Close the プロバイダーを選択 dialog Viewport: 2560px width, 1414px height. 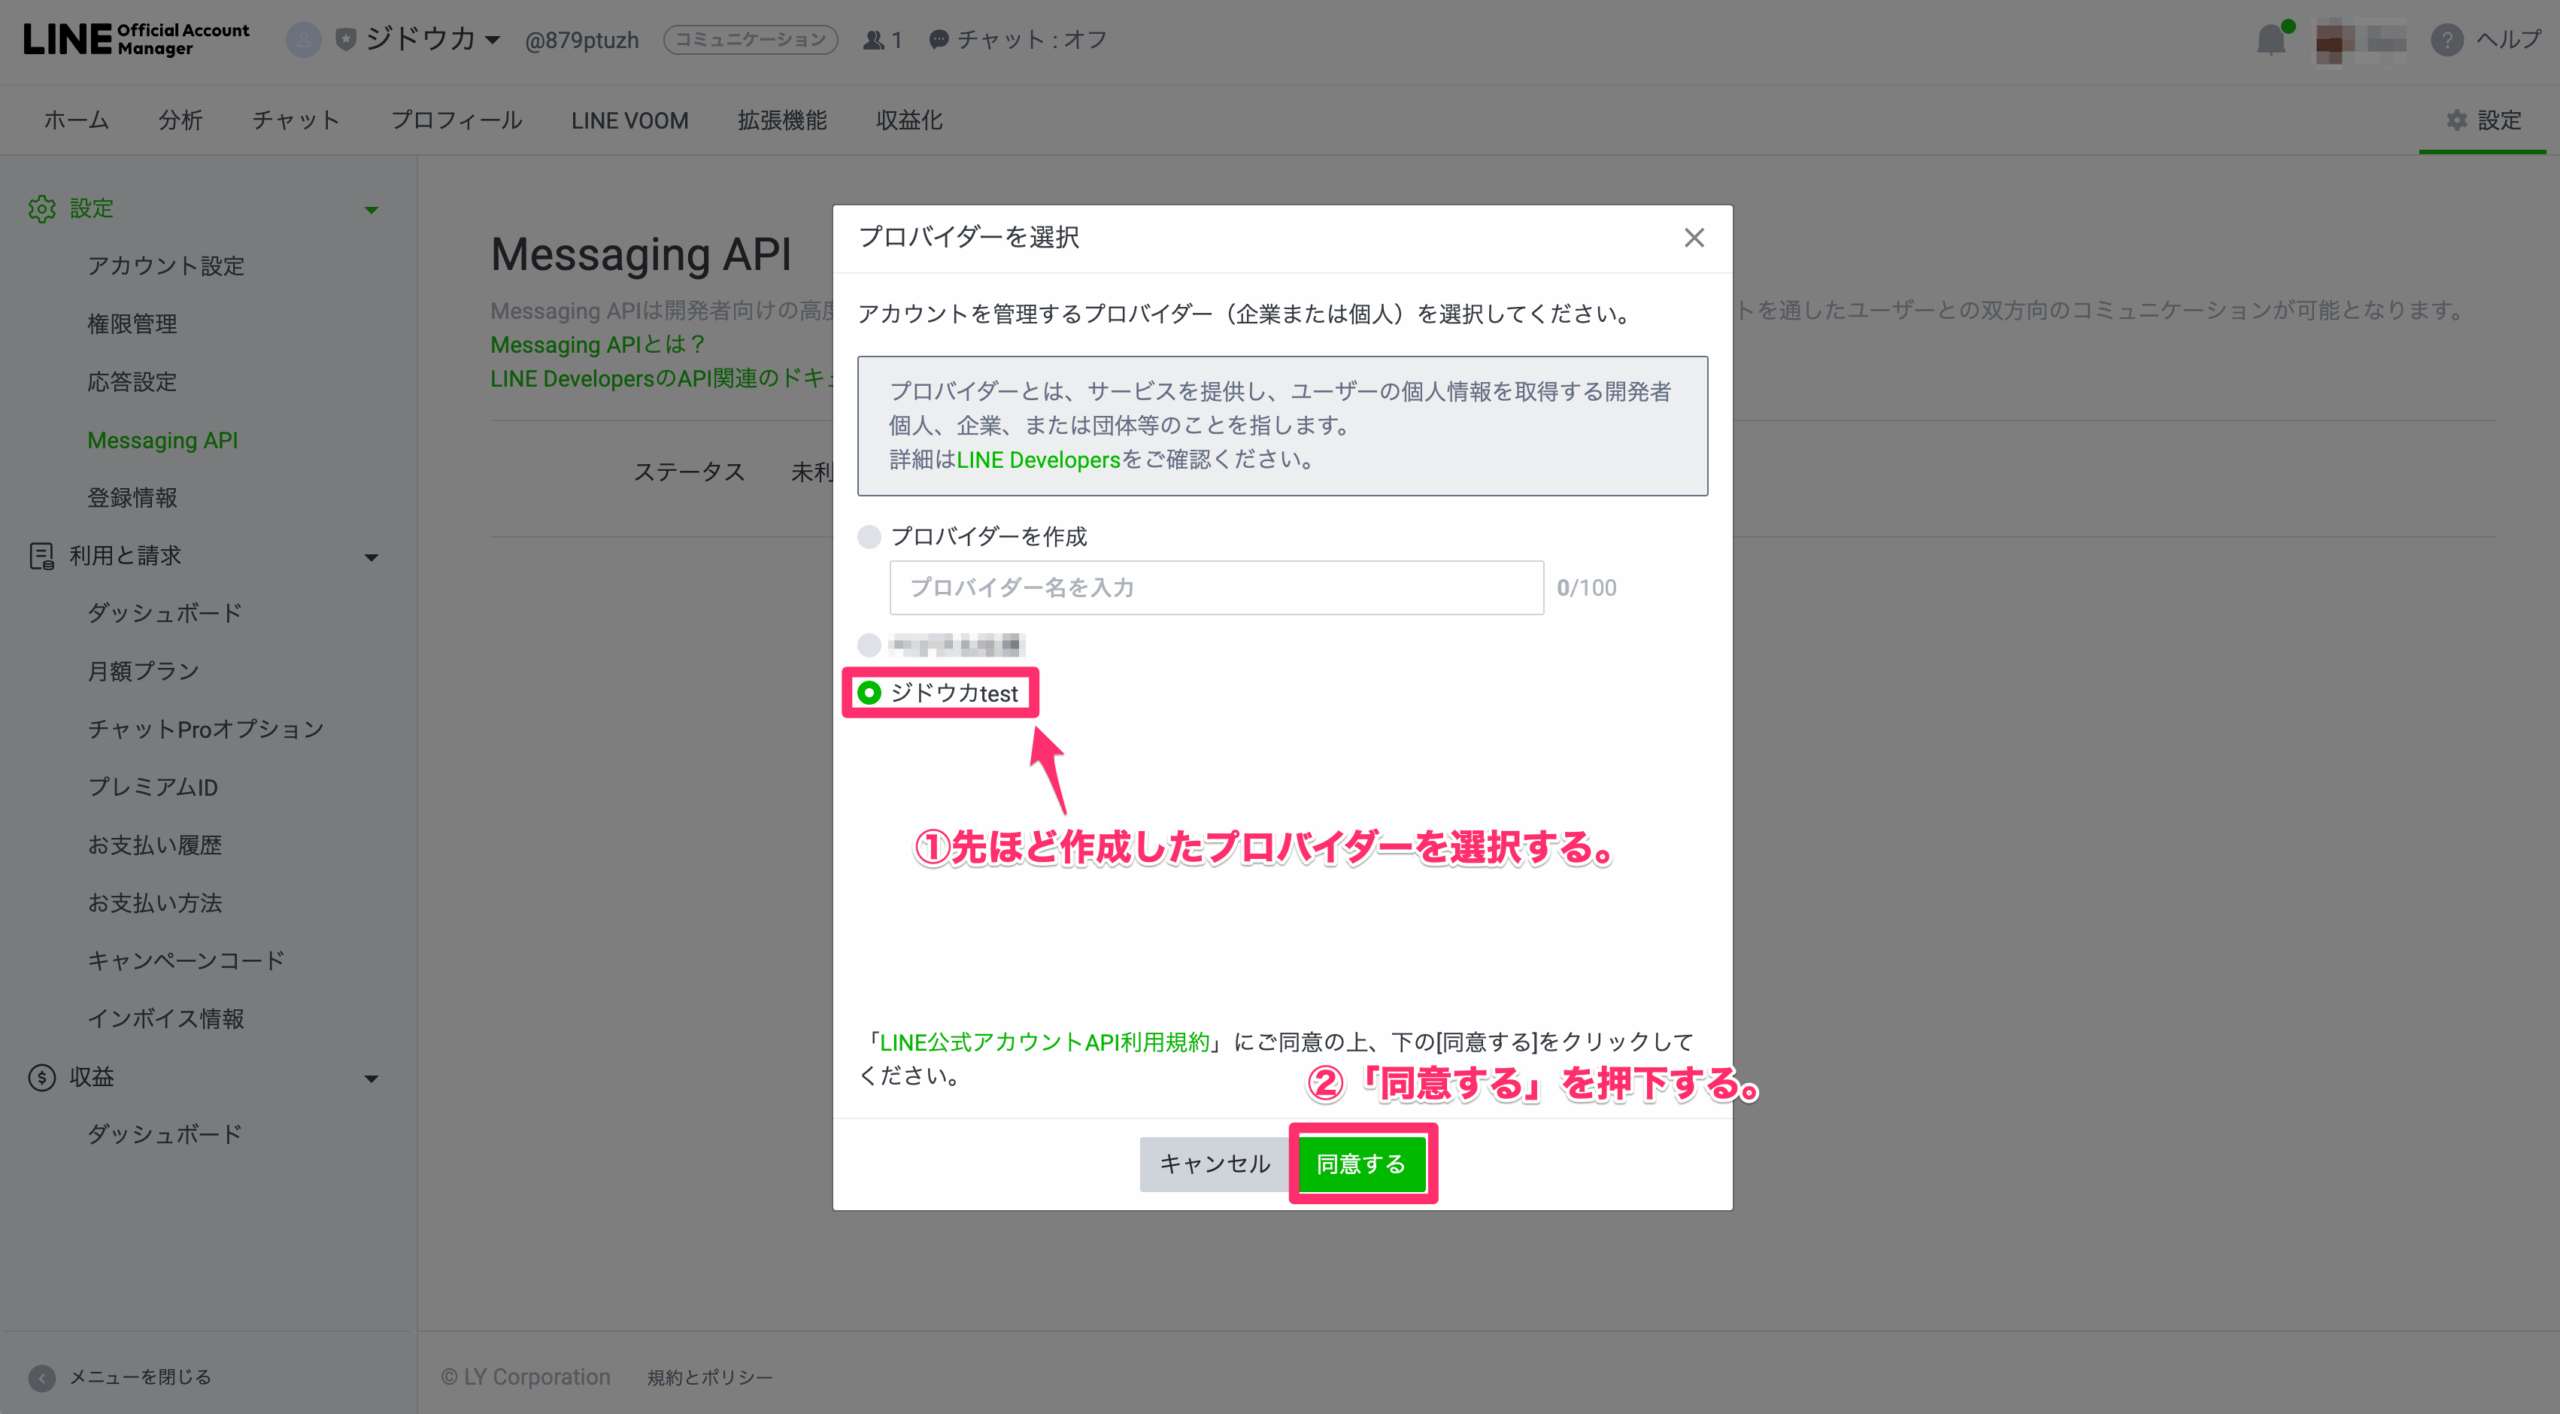pos(1693,238)
